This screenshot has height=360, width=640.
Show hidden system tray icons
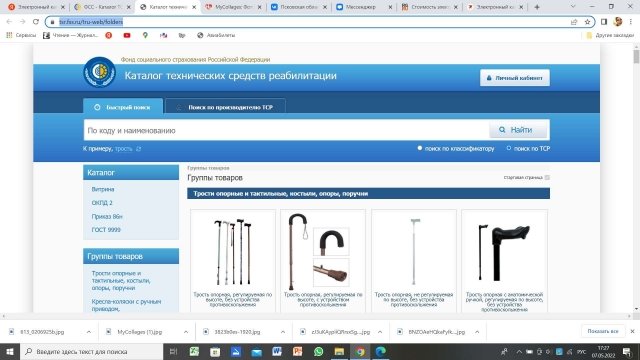coord(519,351)
